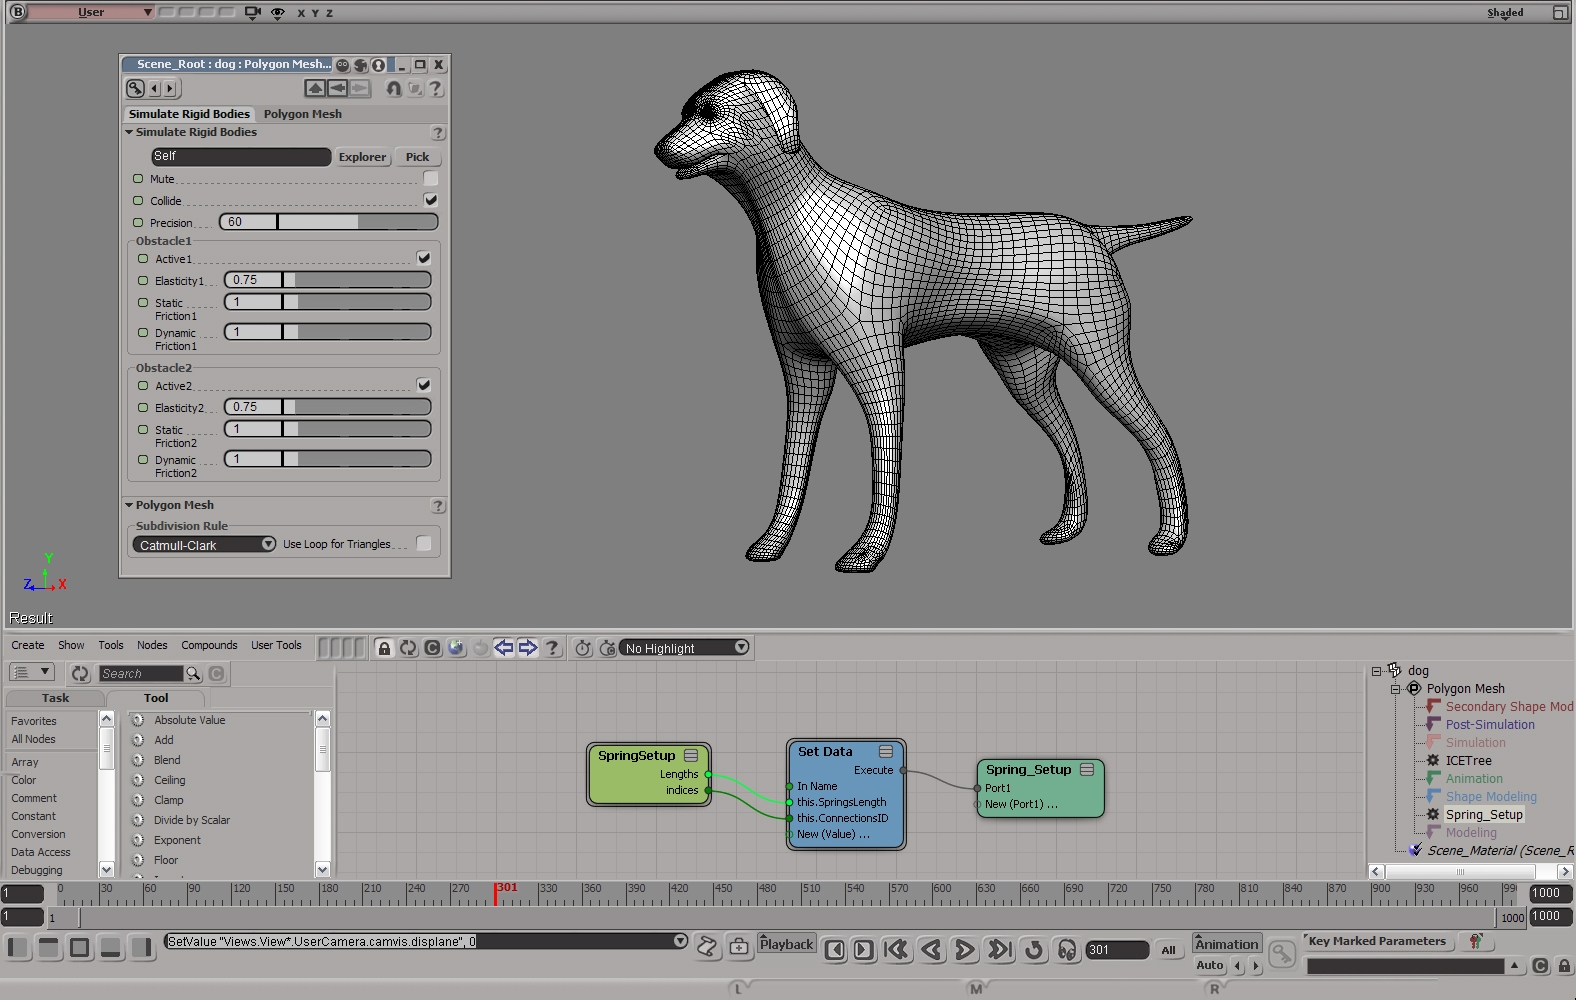Click the up-arrow navigation icon in property panel
The width and height of the screenshot is (1576, 1000).
click(315, 89)
